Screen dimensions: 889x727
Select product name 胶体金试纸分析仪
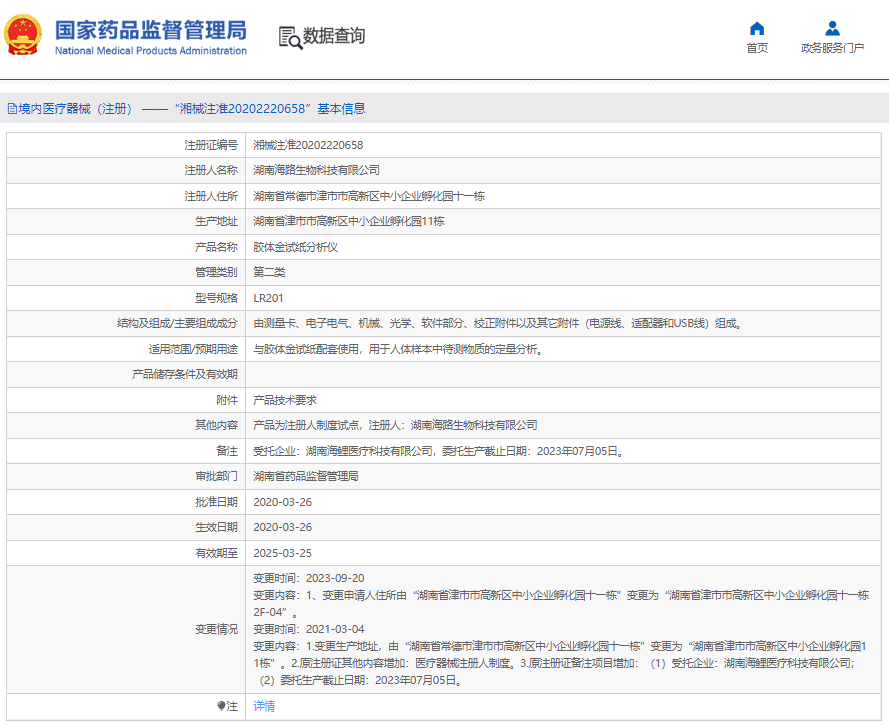(x=295, y=247)
